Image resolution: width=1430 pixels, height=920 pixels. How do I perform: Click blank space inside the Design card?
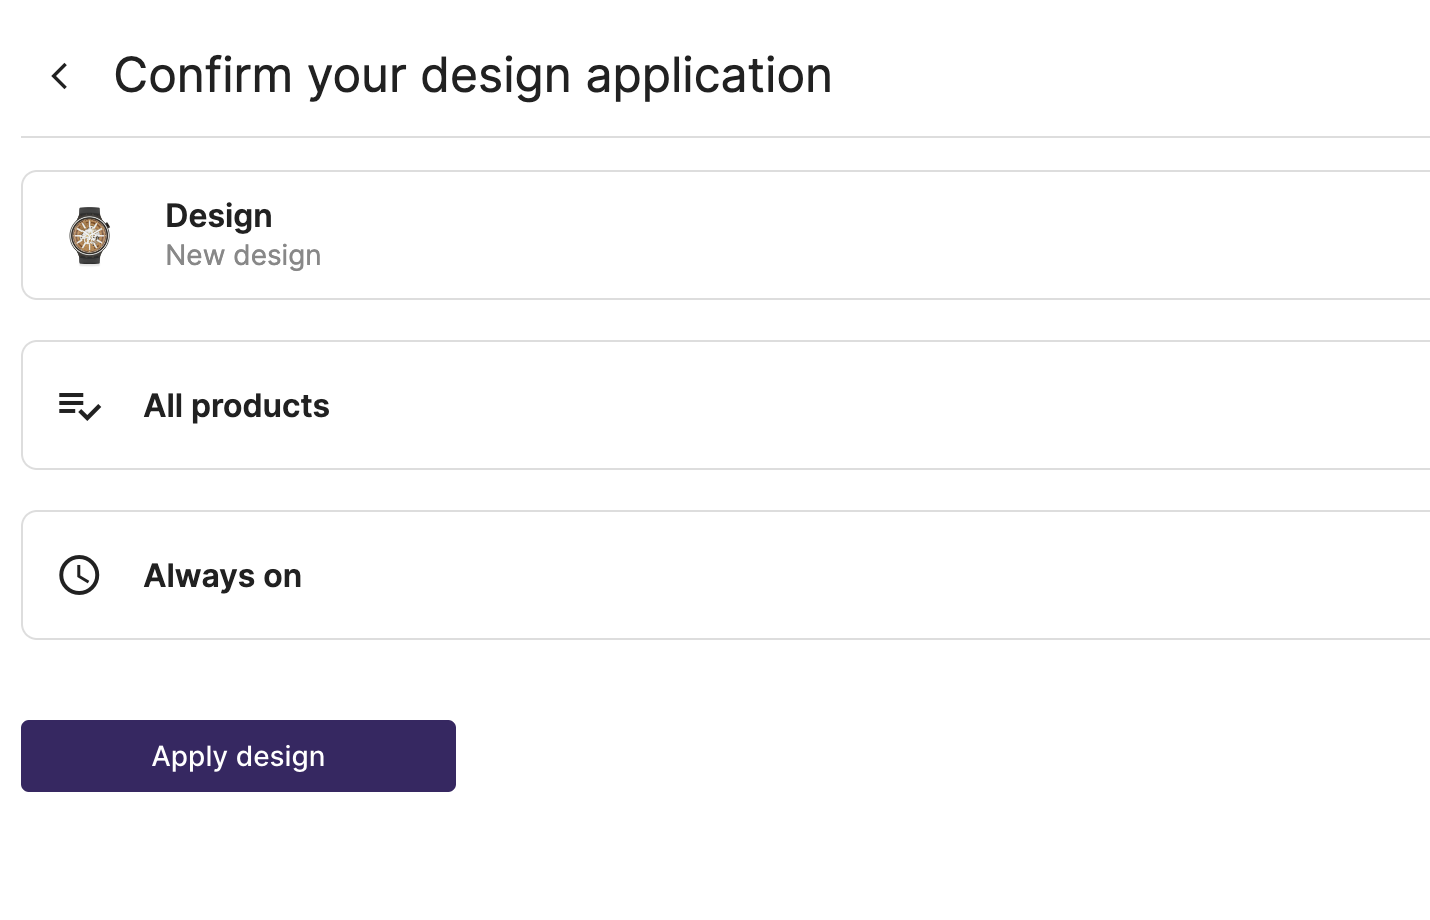click(850, 235)
